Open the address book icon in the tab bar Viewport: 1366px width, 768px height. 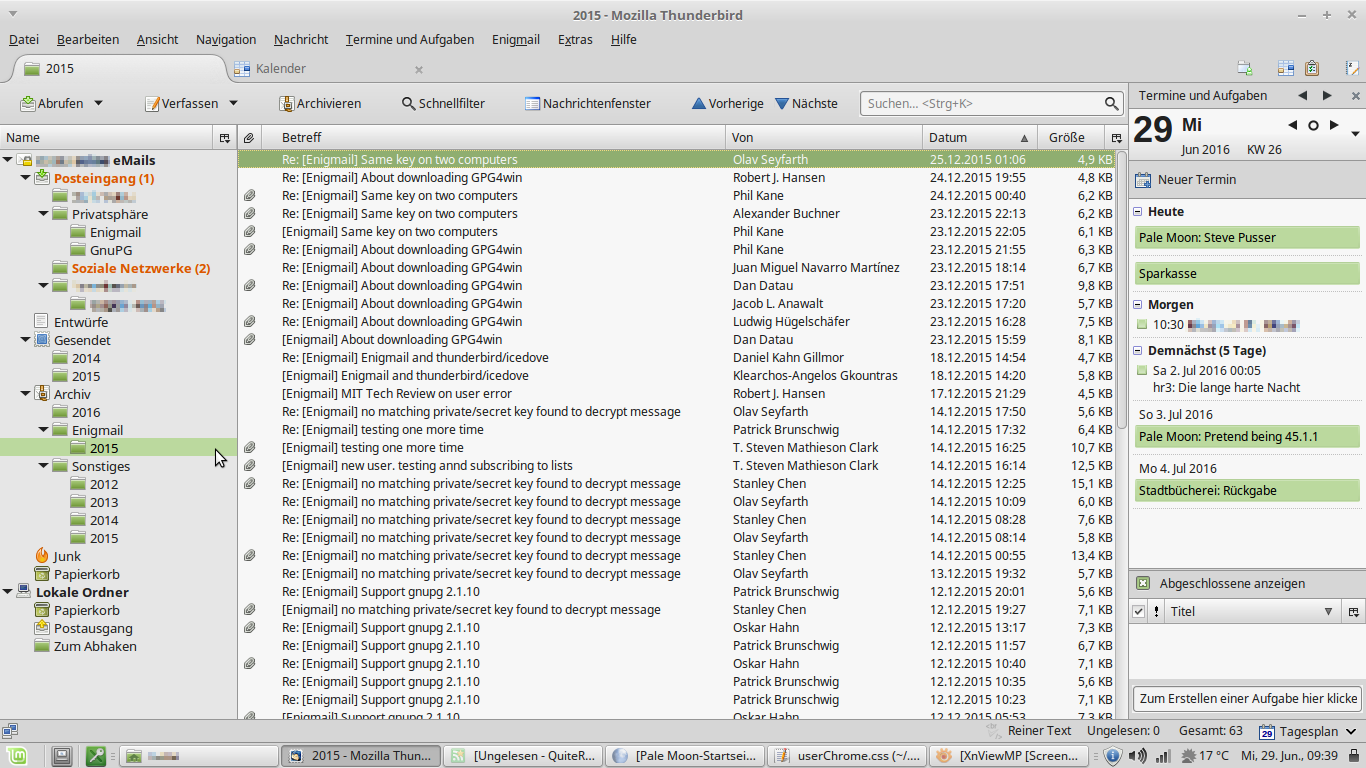click(x=1245, y=68)
